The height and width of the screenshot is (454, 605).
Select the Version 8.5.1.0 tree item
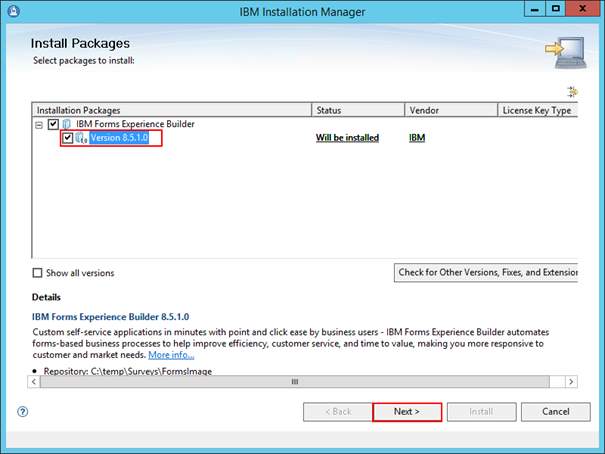[119, 138]
